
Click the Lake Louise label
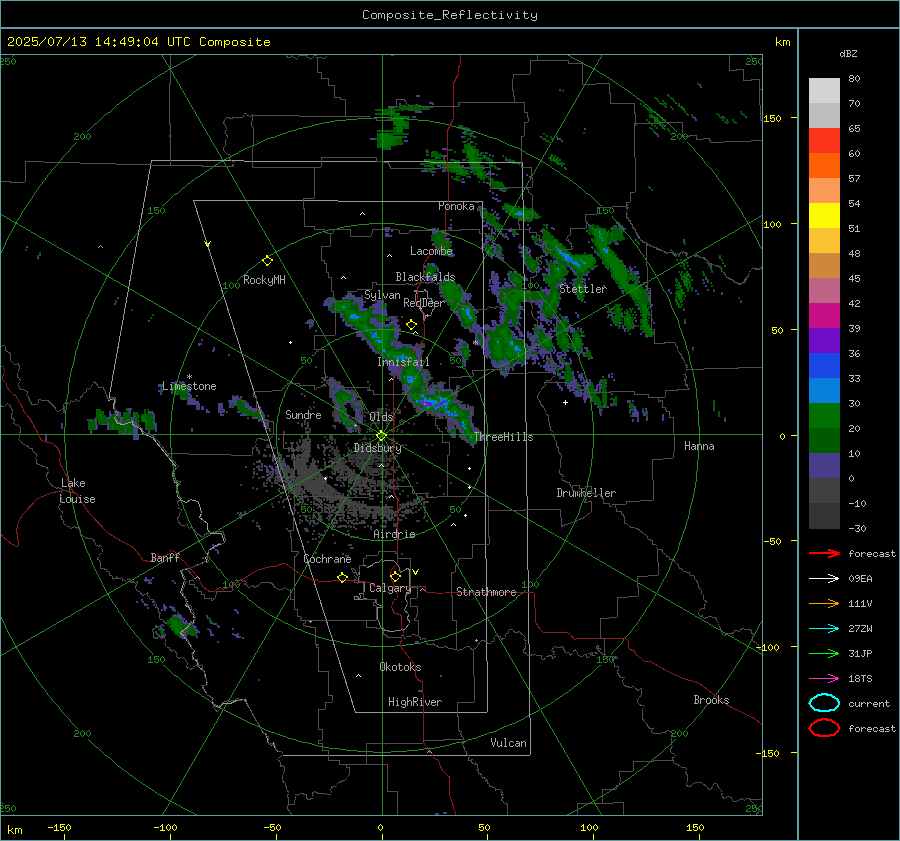pos(77,491)
